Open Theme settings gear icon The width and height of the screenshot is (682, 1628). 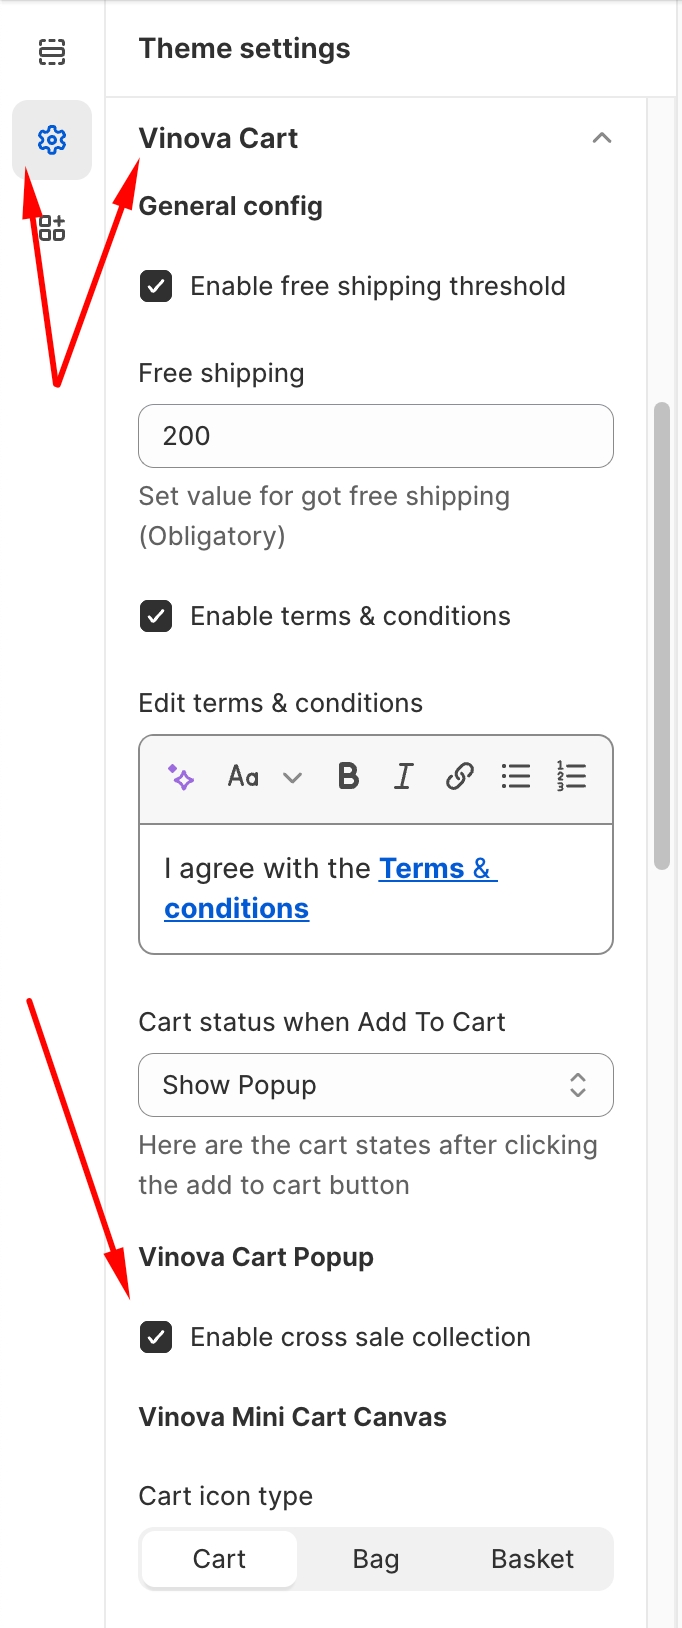pos(52,140)
